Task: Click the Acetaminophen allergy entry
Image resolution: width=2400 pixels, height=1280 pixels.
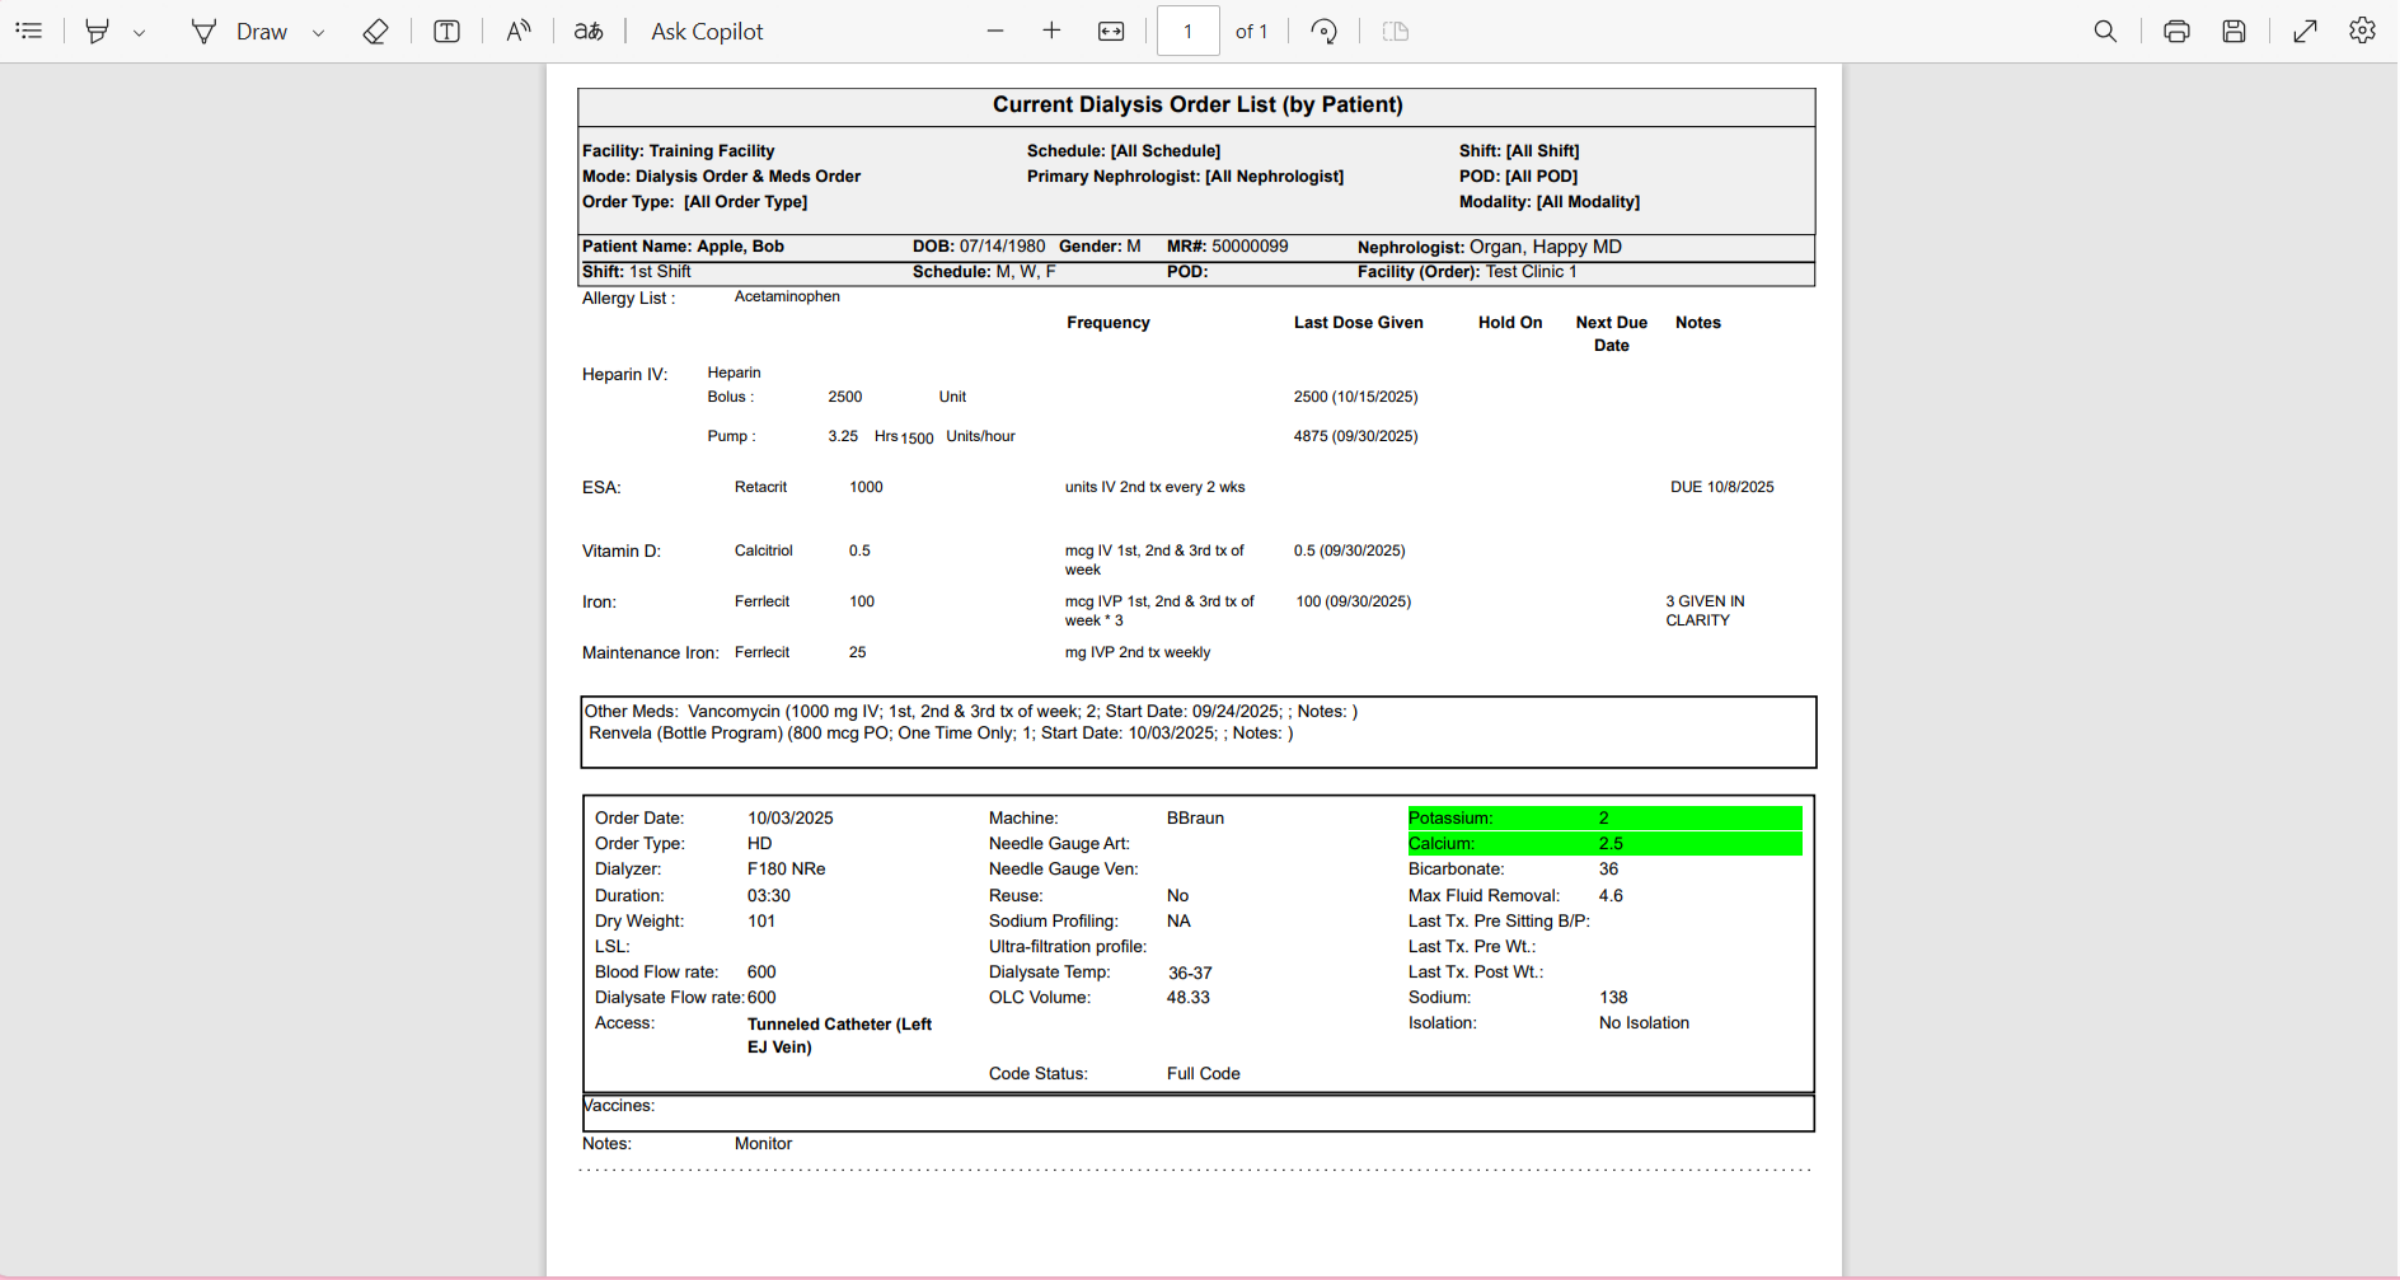Action: (787, 296)
